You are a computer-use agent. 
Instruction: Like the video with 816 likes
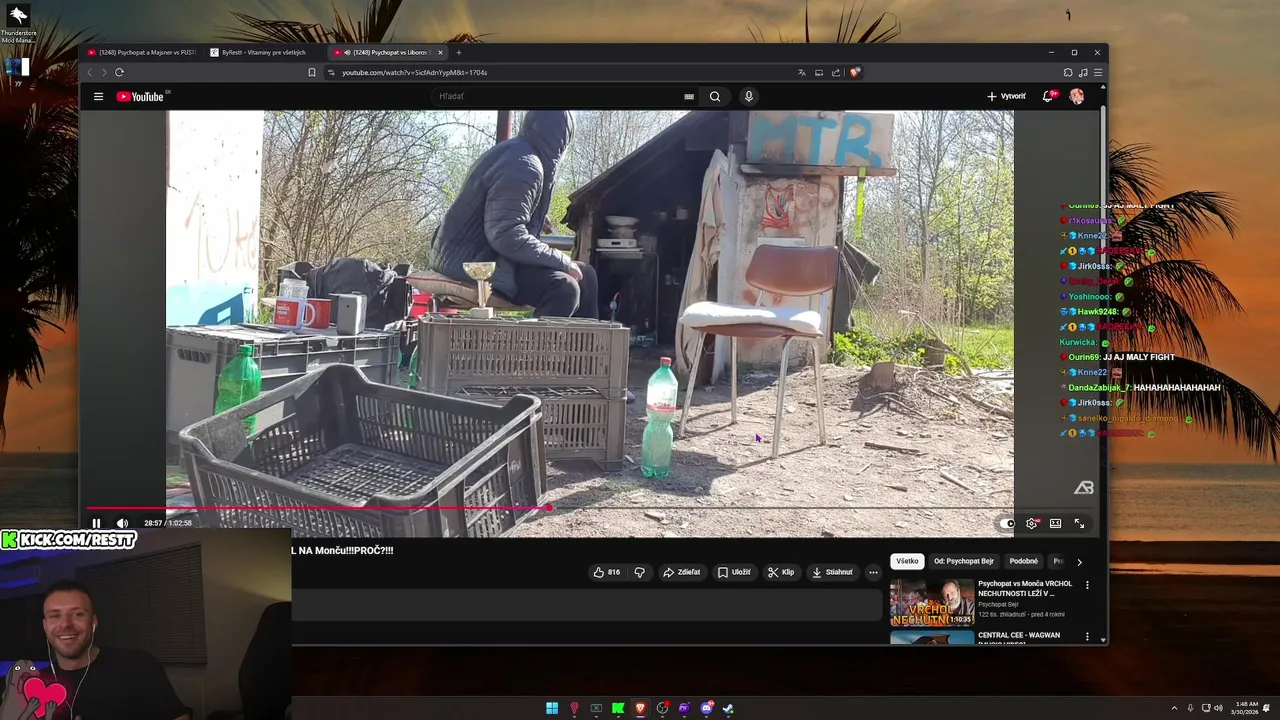606,572
